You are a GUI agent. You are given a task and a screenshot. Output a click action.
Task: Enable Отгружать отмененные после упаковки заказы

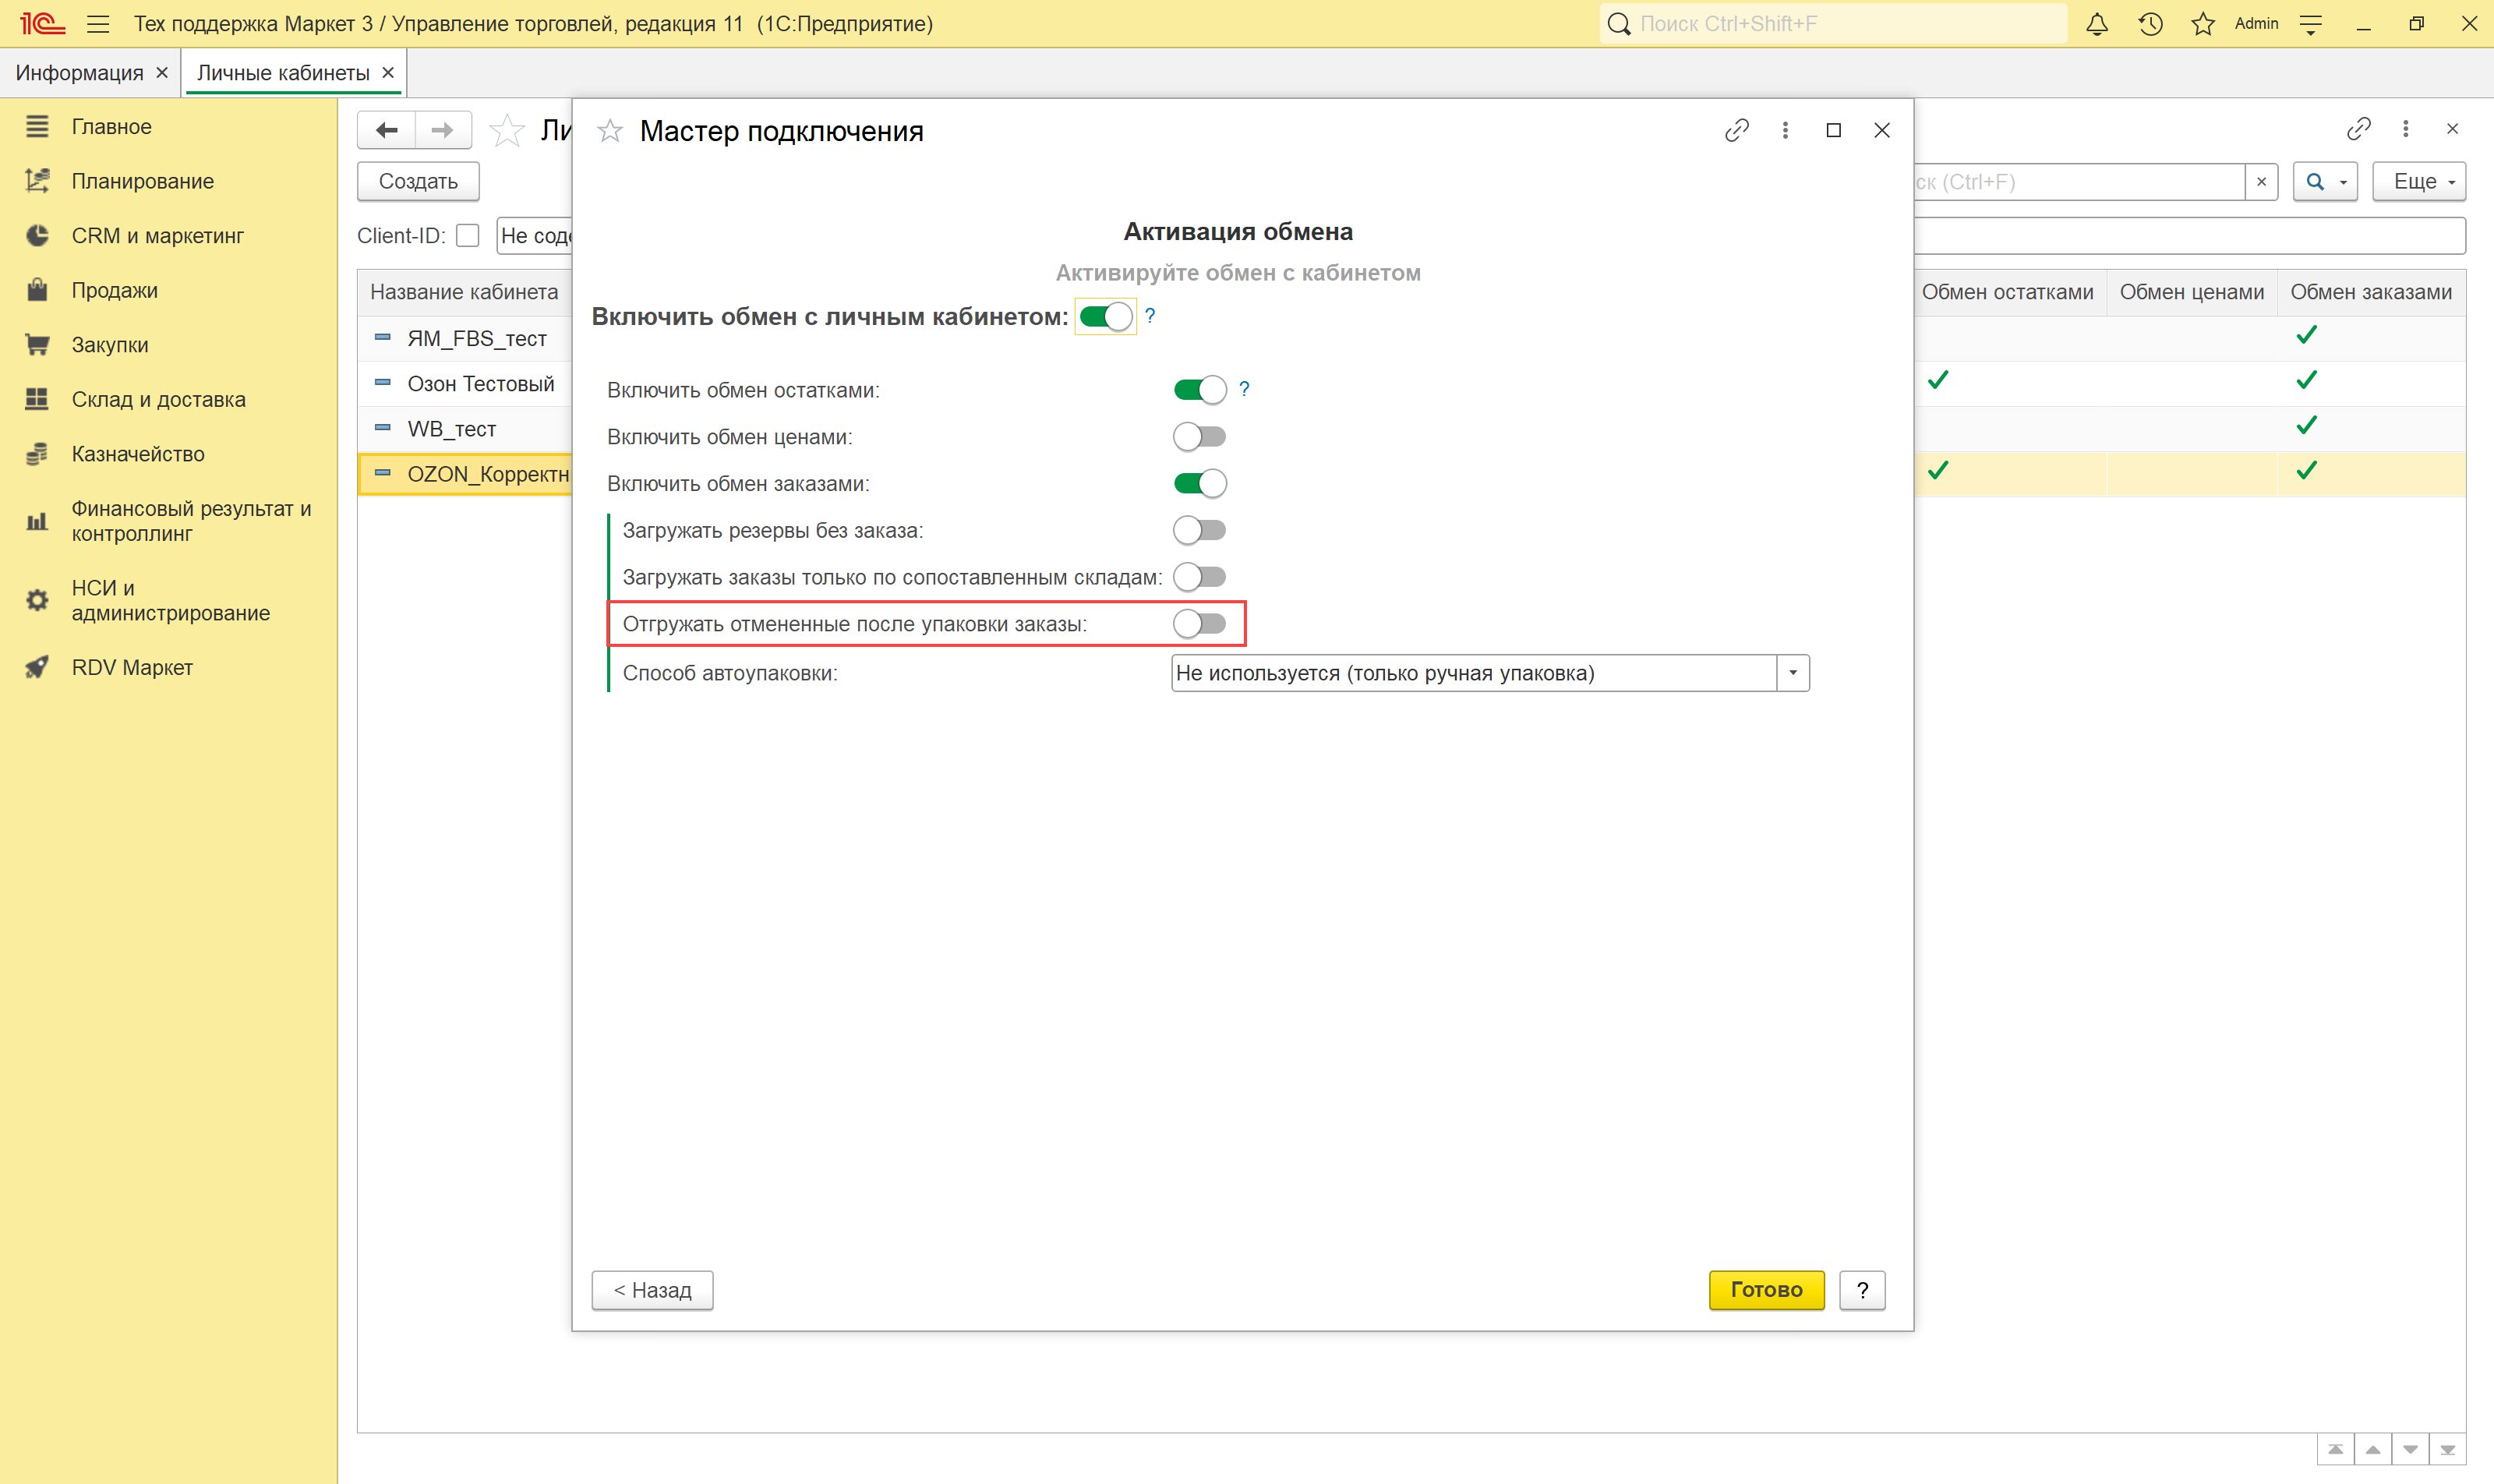click(x=1199, y=624)
